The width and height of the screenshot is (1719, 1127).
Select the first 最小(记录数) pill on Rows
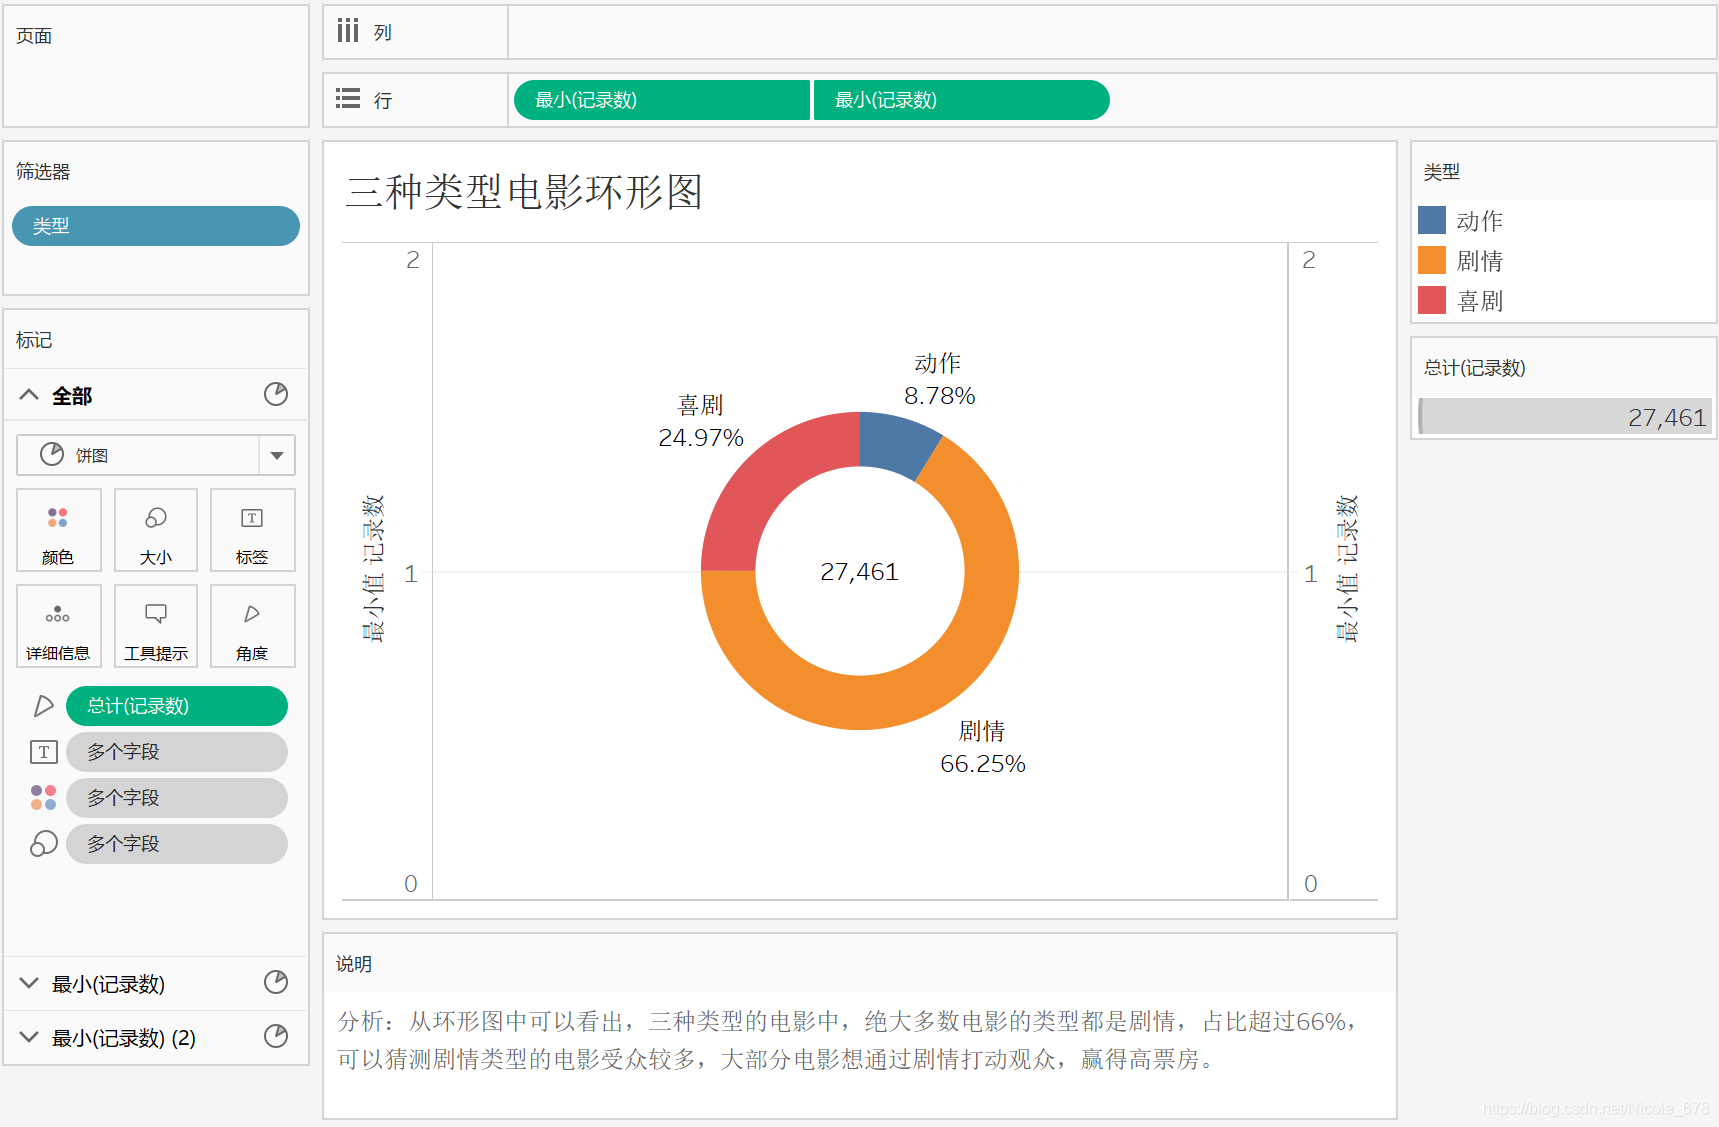[x=661, y=100]
